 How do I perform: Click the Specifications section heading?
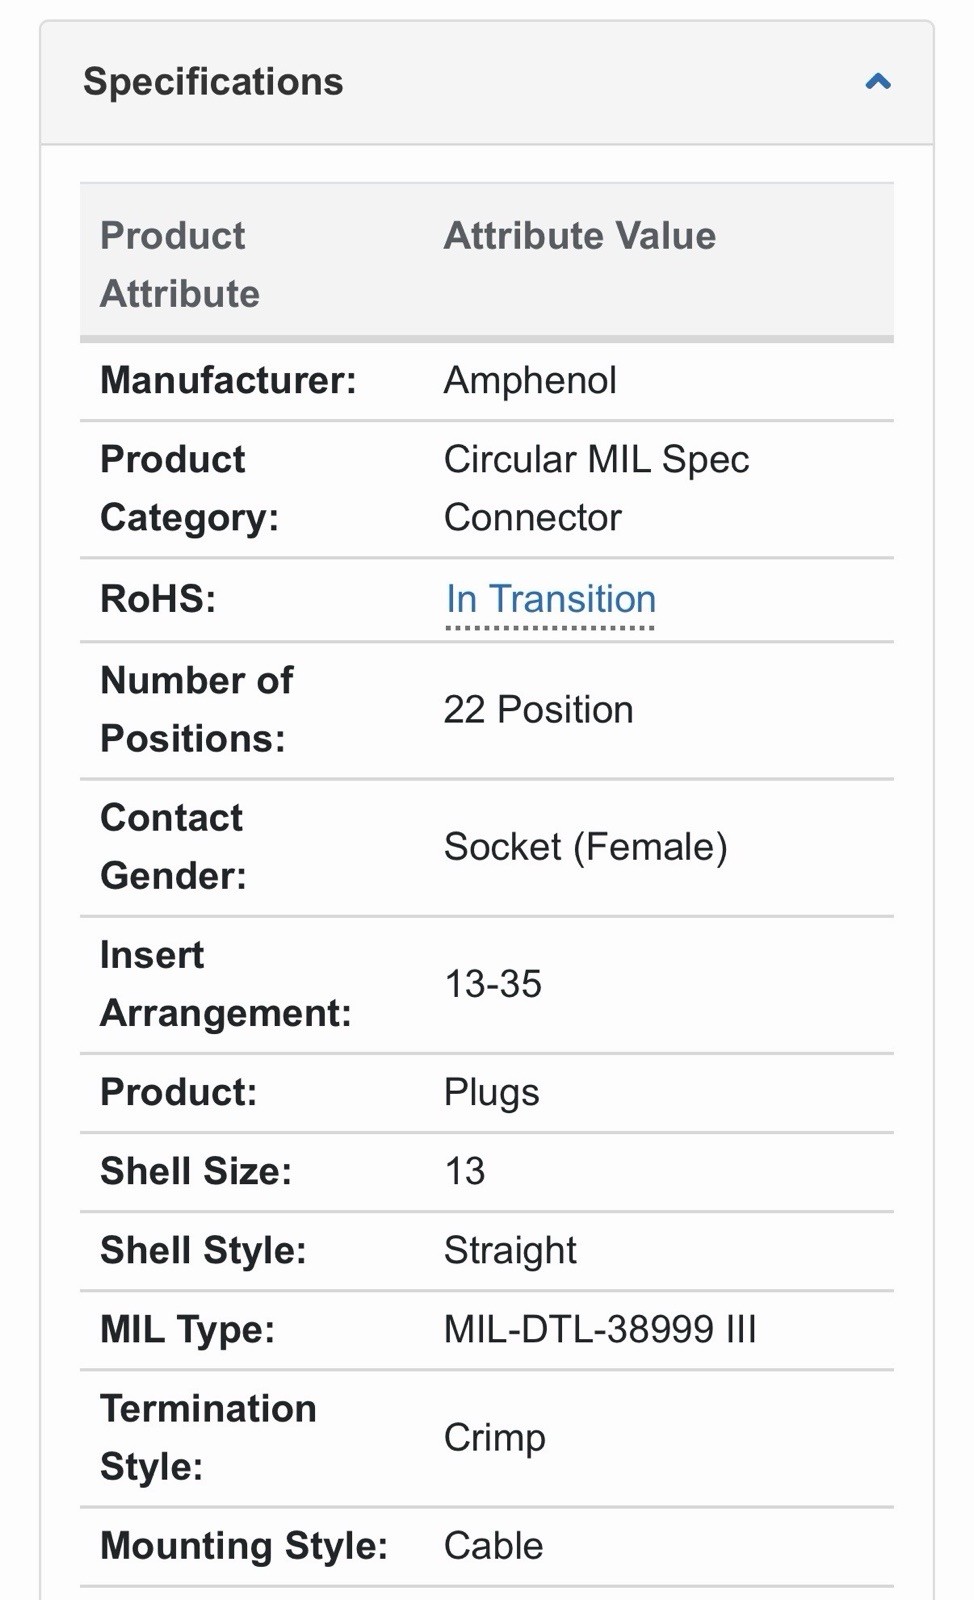click(213, 81)
